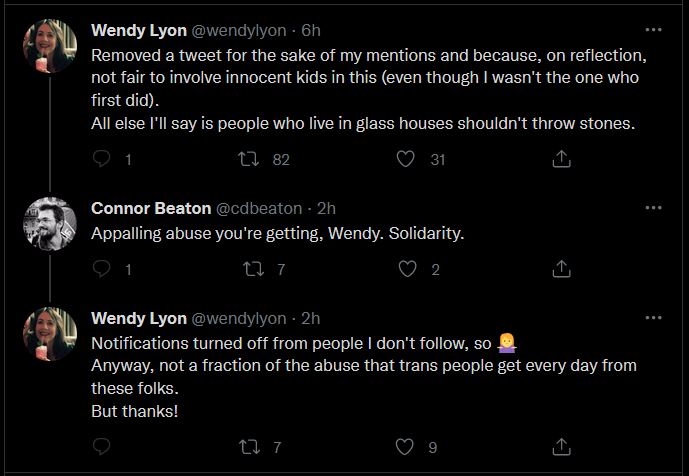Viewport: 689px width, 476px height.
Task: Like Connor Beaton's tweet
Action: [406, 268]
